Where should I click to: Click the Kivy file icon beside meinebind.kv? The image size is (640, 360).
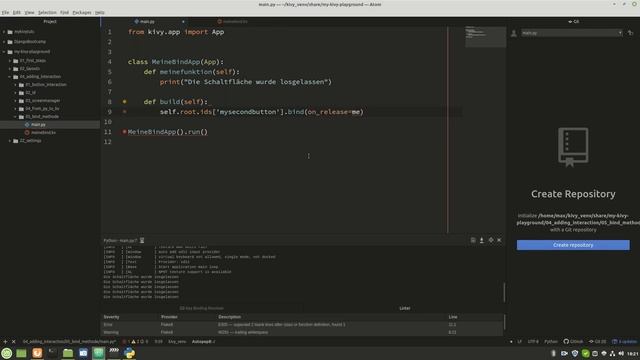(x=27, y=132)
